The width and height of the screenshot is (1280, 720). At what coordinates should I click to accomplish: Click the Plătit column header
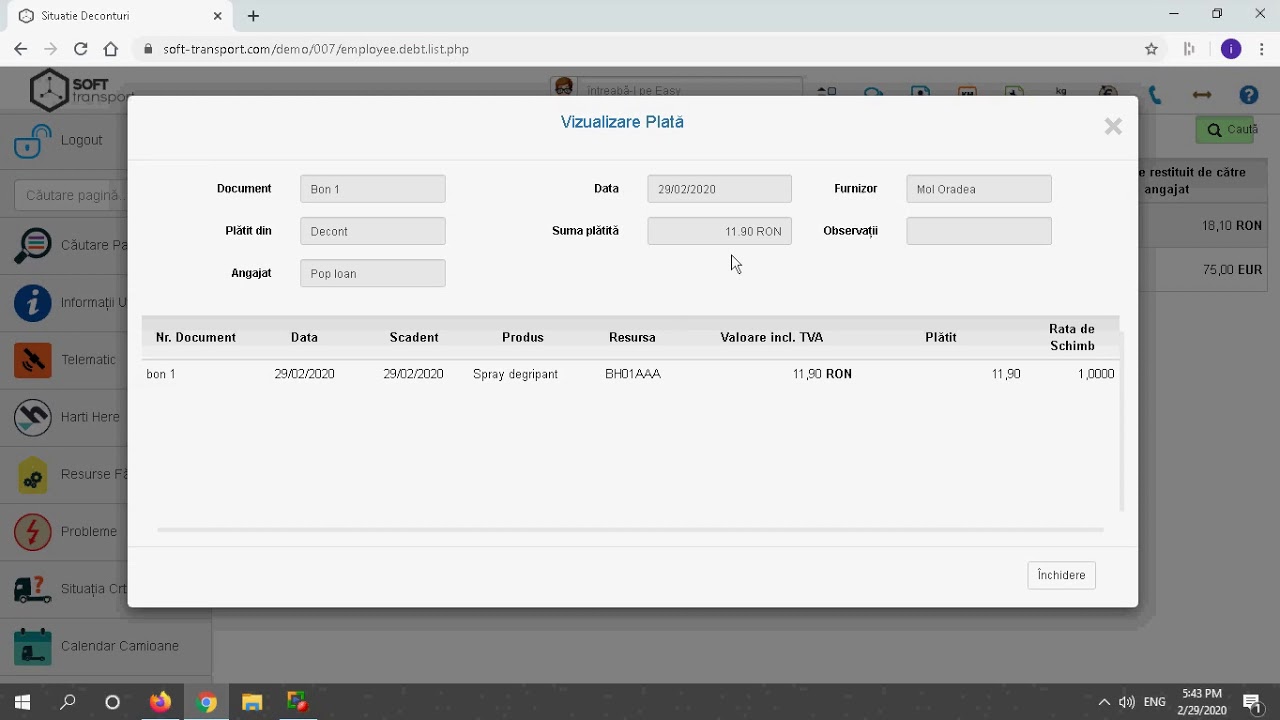[940, 337]
